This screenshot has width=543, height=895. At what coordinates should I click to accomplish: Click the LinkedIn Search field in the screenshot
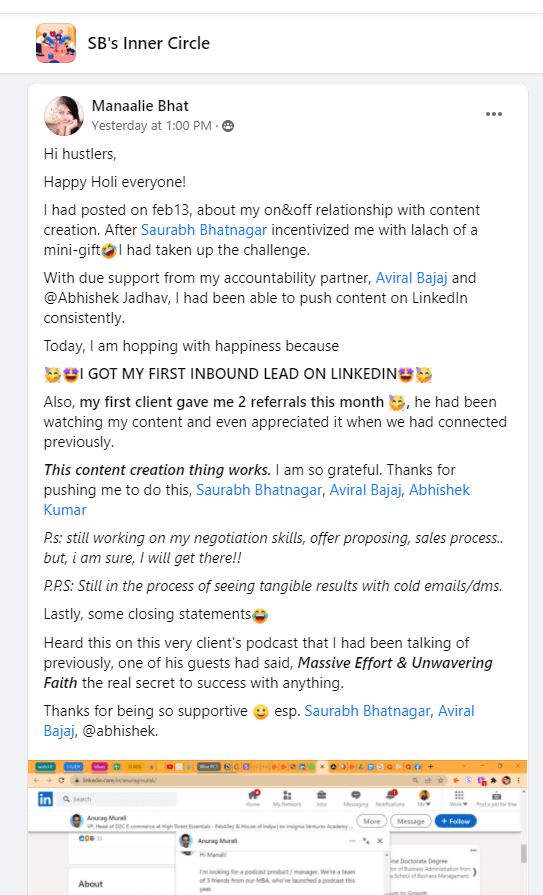(118, 799)
